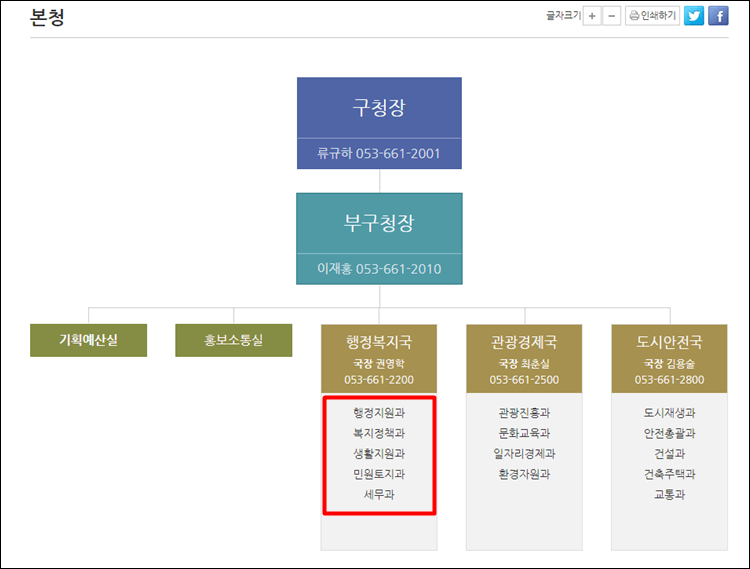The width and height of the screenshot is (750, 569).
Task: Share page on Twitter
Action: coord(694,16)
